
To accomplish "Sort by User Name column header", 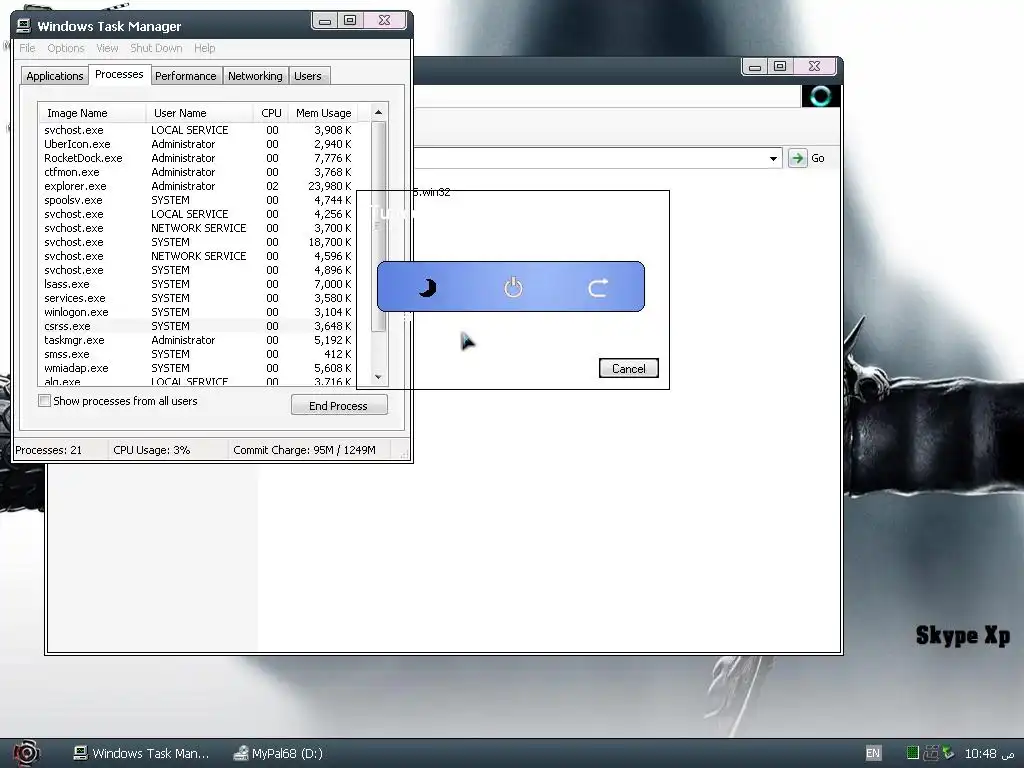I will [200, 113].
